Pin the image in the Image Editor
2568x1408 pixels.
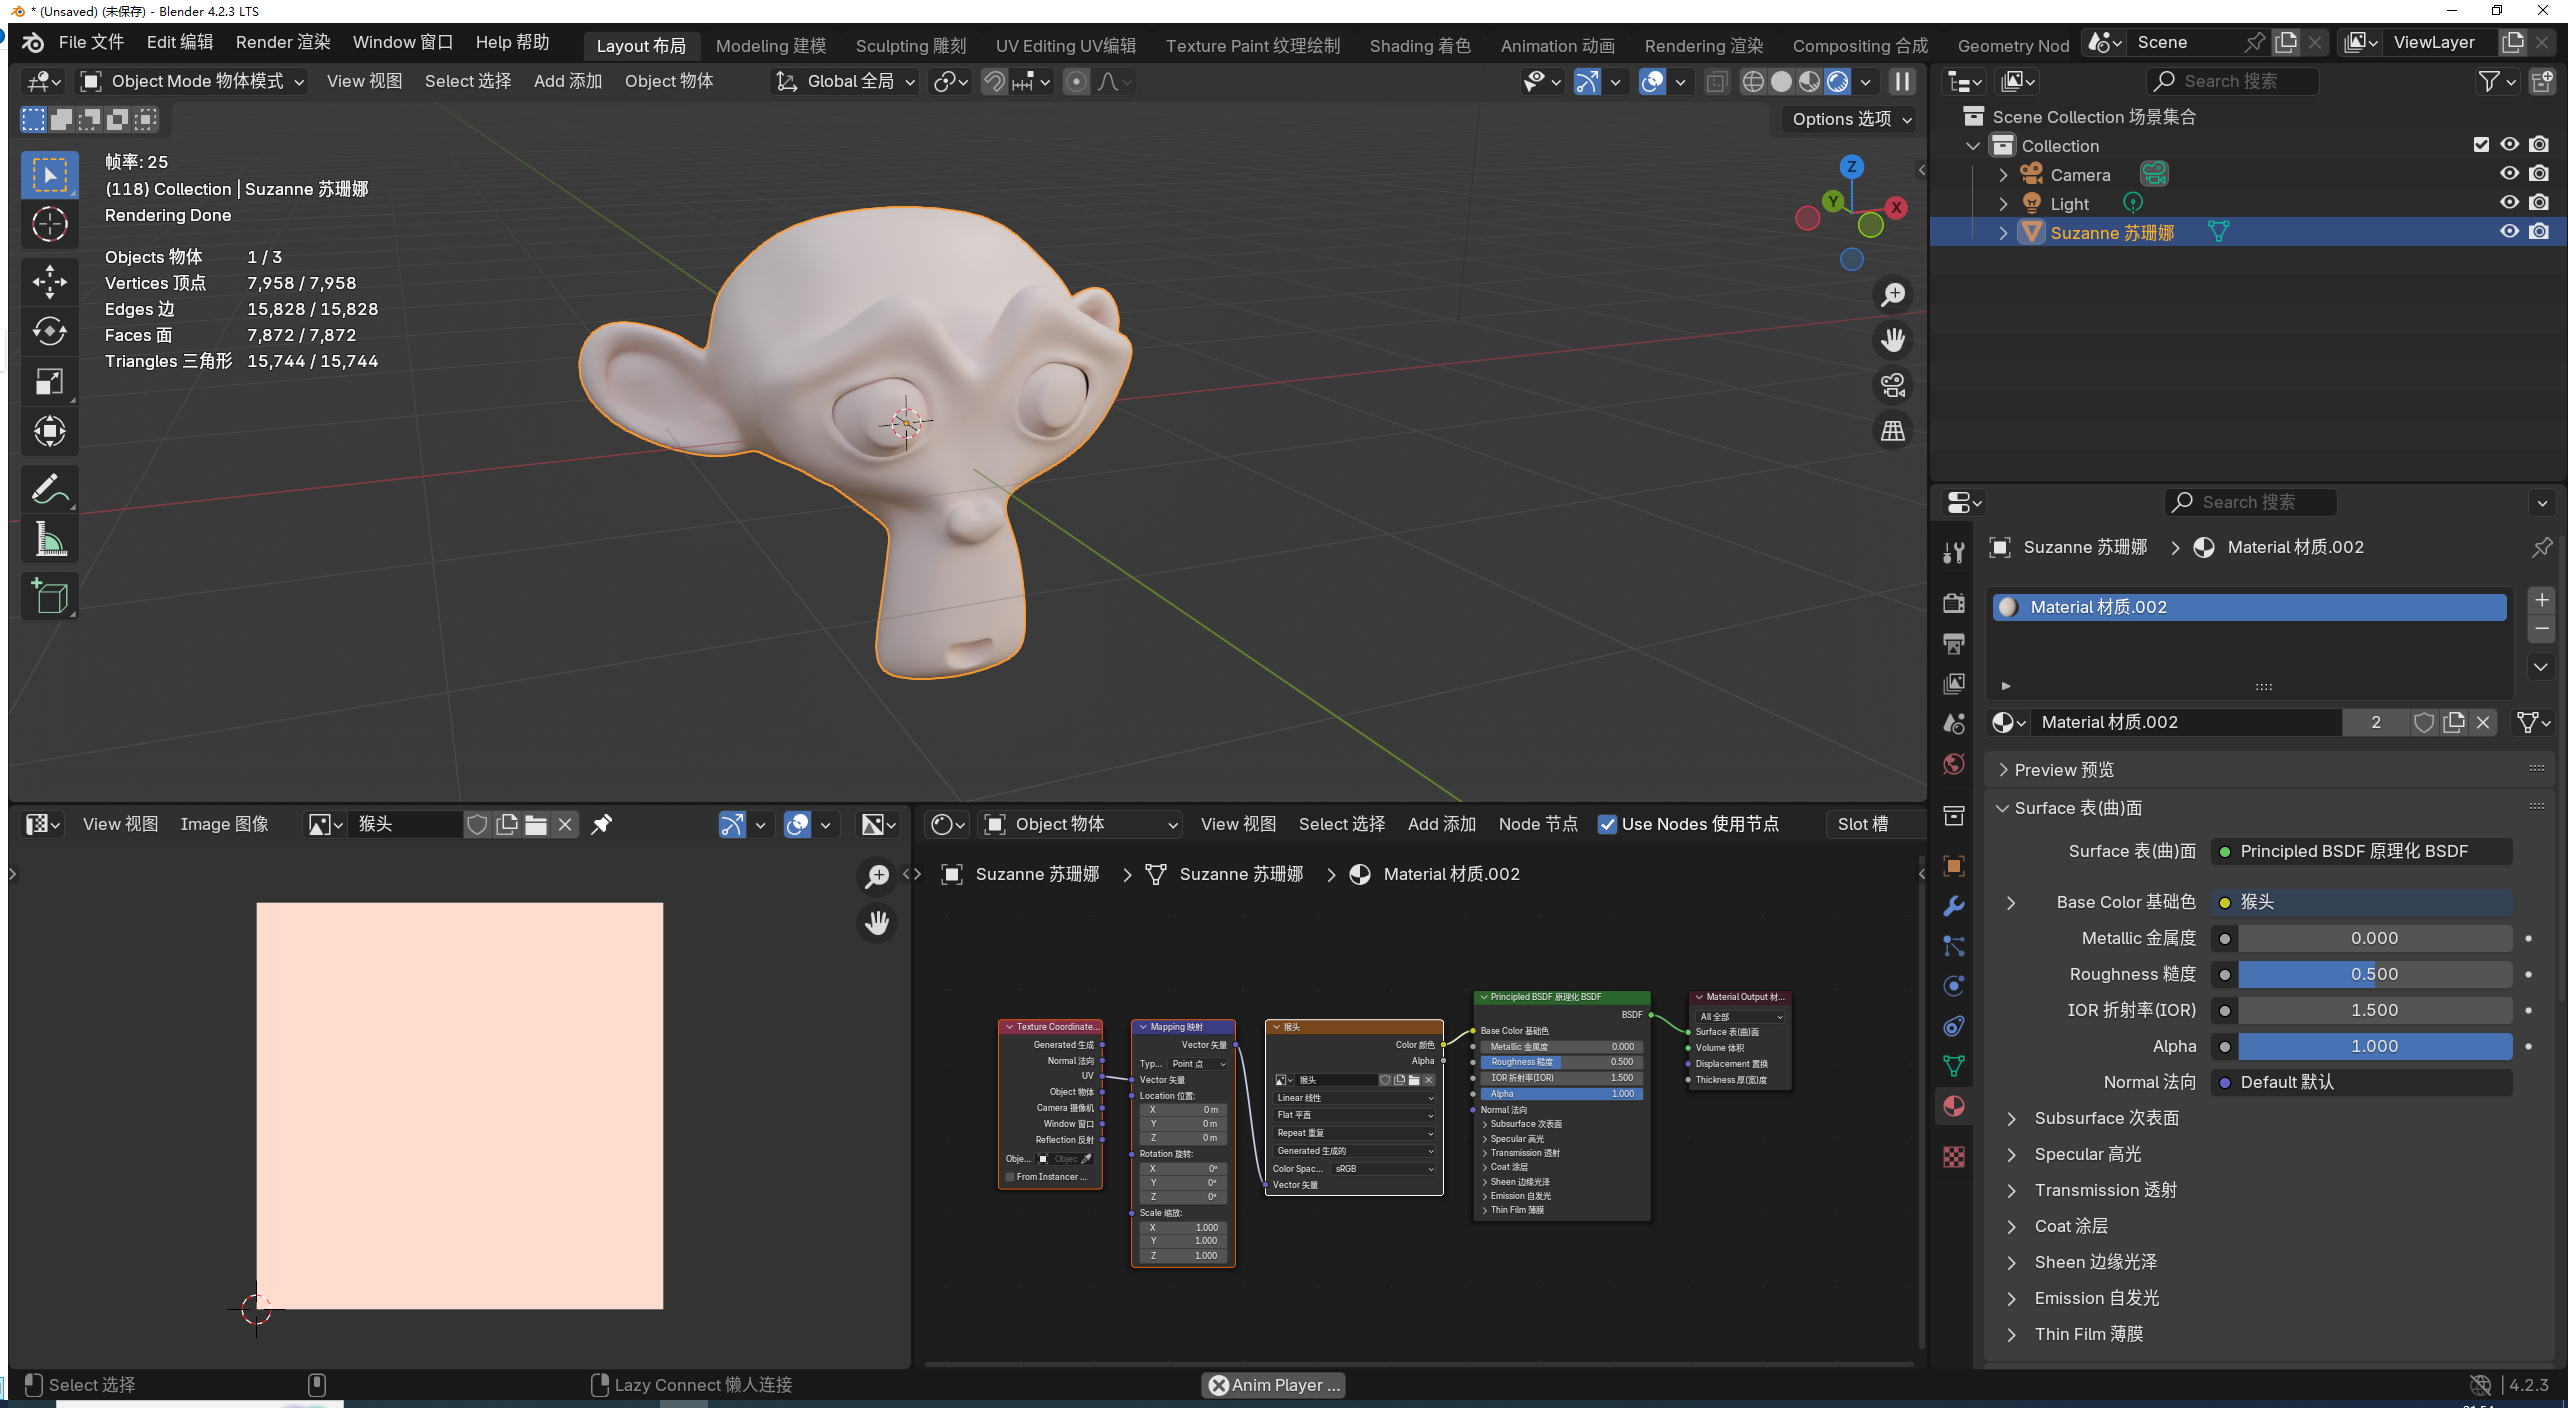tap(601, 825)
